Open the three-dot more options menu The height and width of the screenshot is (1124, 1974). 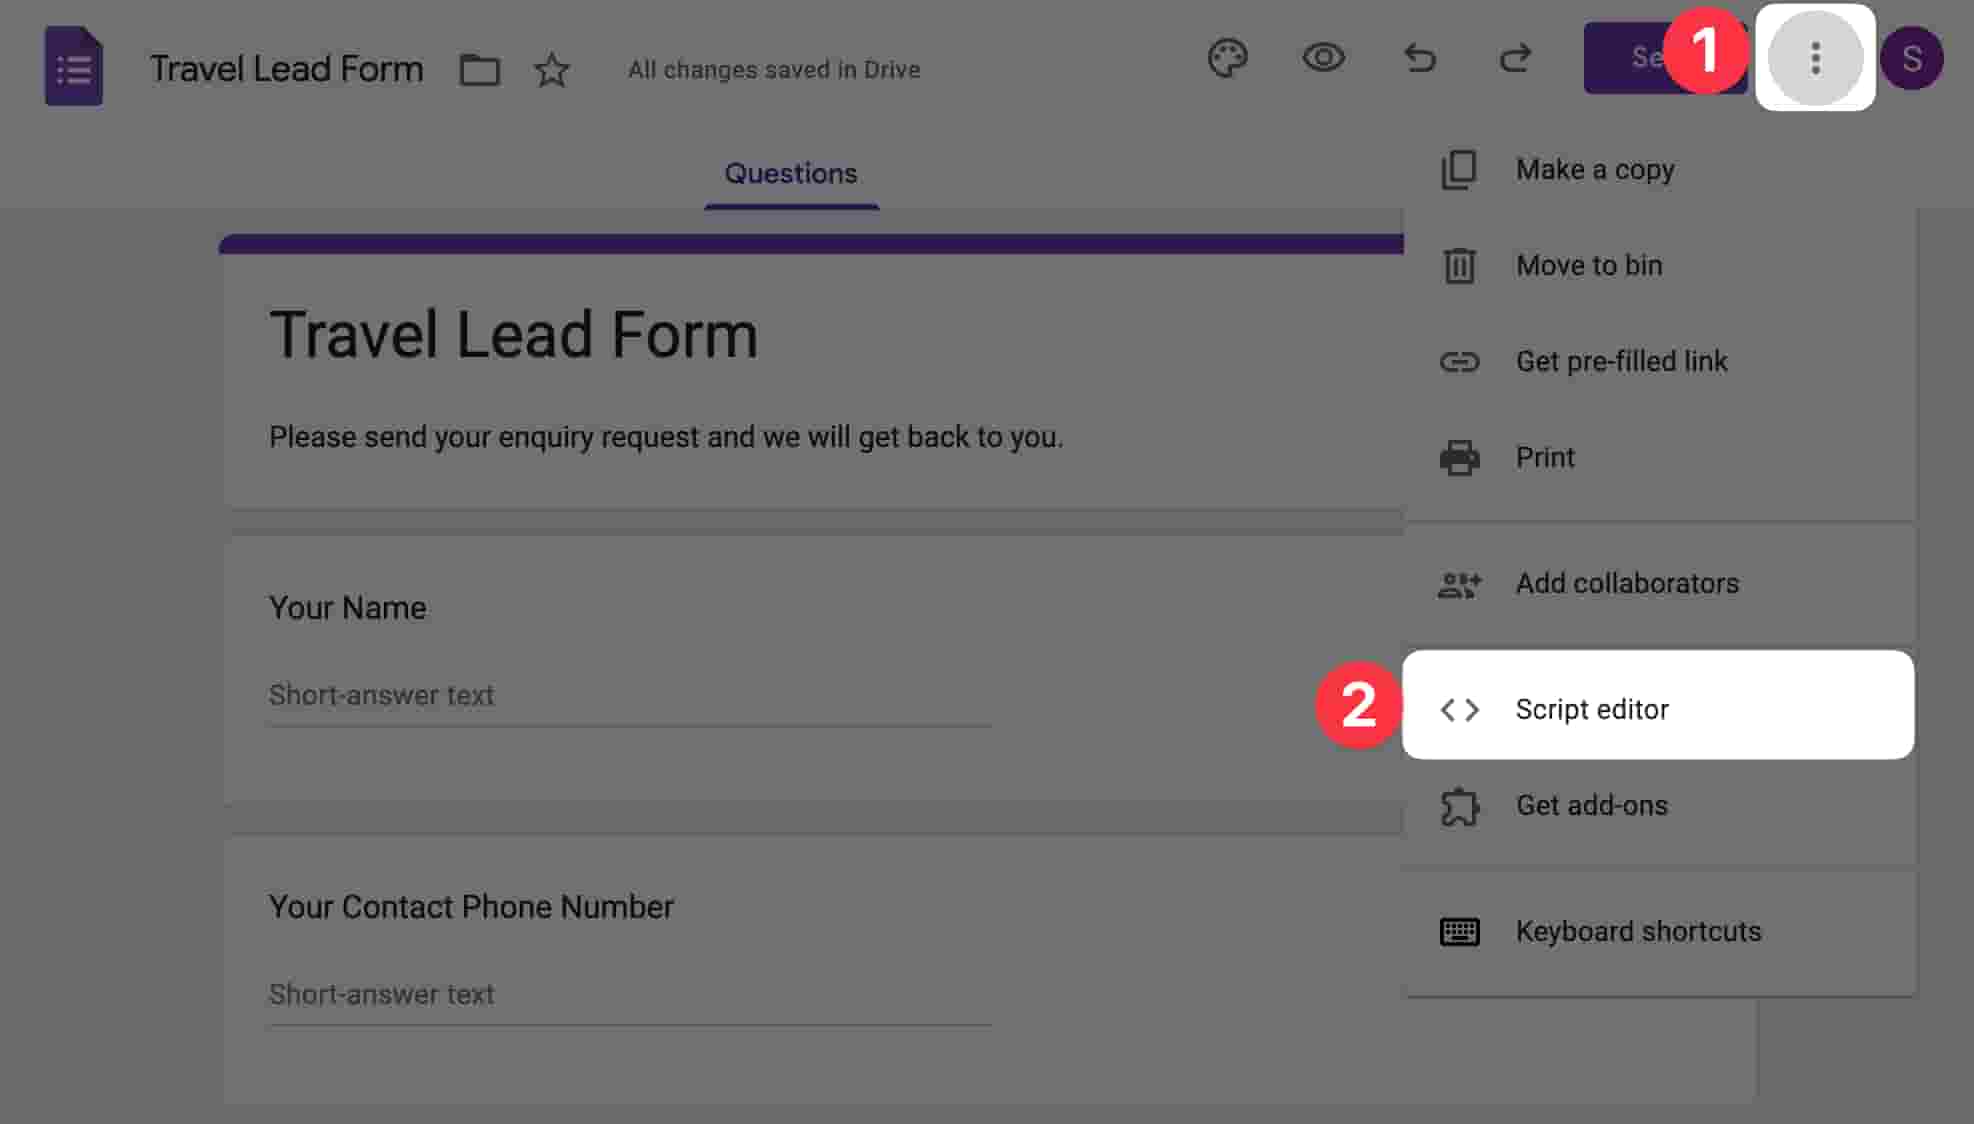1815,58
